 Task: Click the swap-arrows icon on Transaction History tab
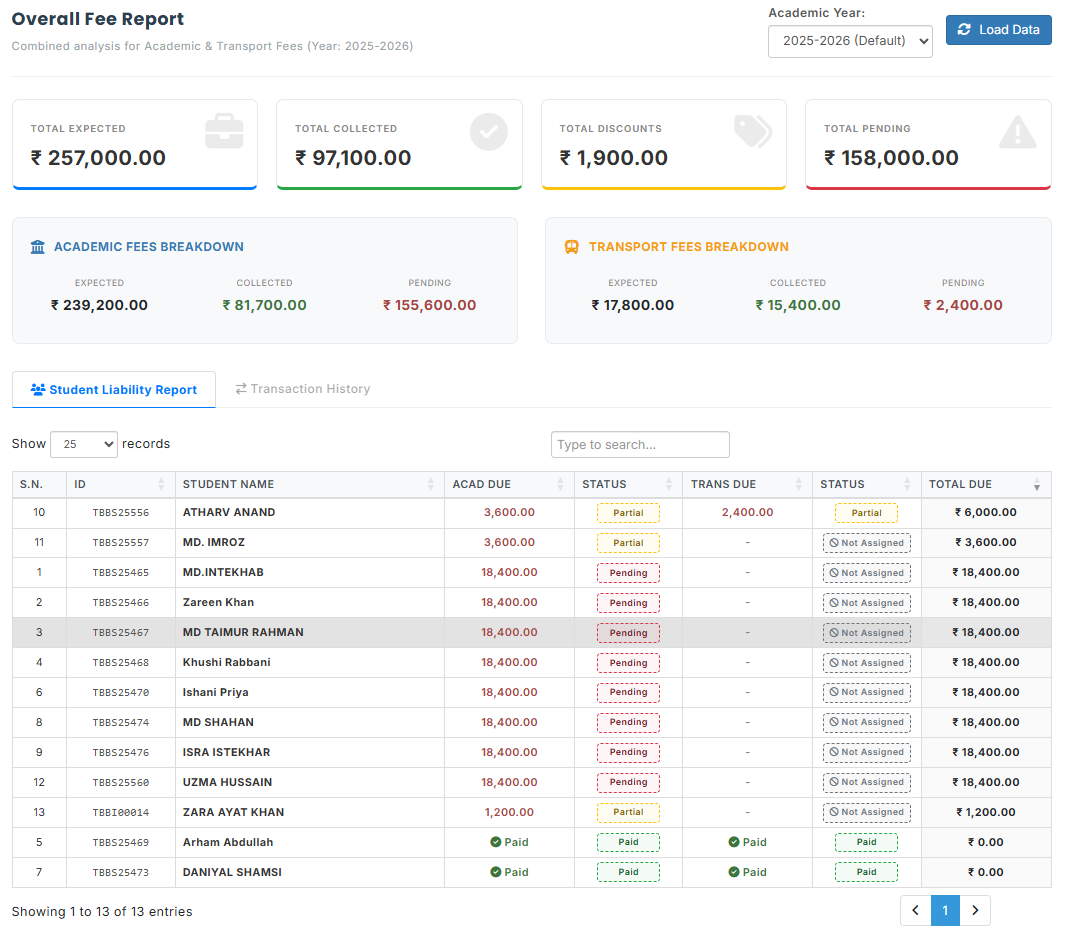(x=240, y=389)
